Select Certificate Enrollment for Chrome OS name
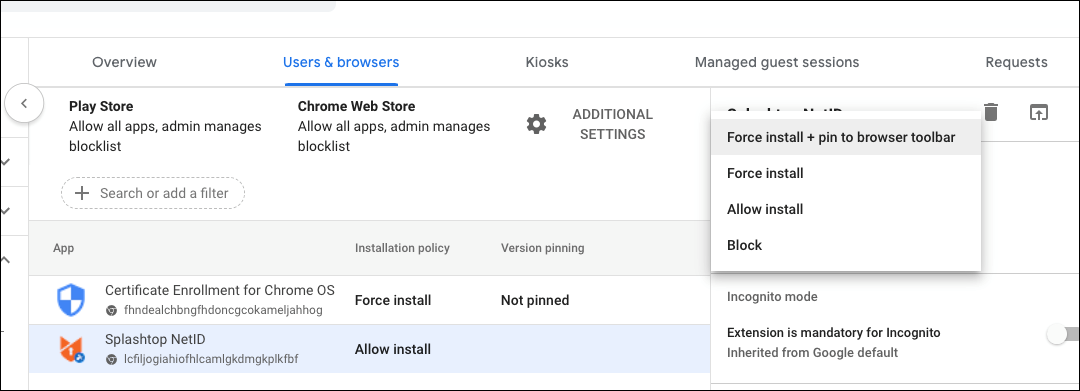The height and width of the screenshot is (391, 1080). (x=220, y=290)
